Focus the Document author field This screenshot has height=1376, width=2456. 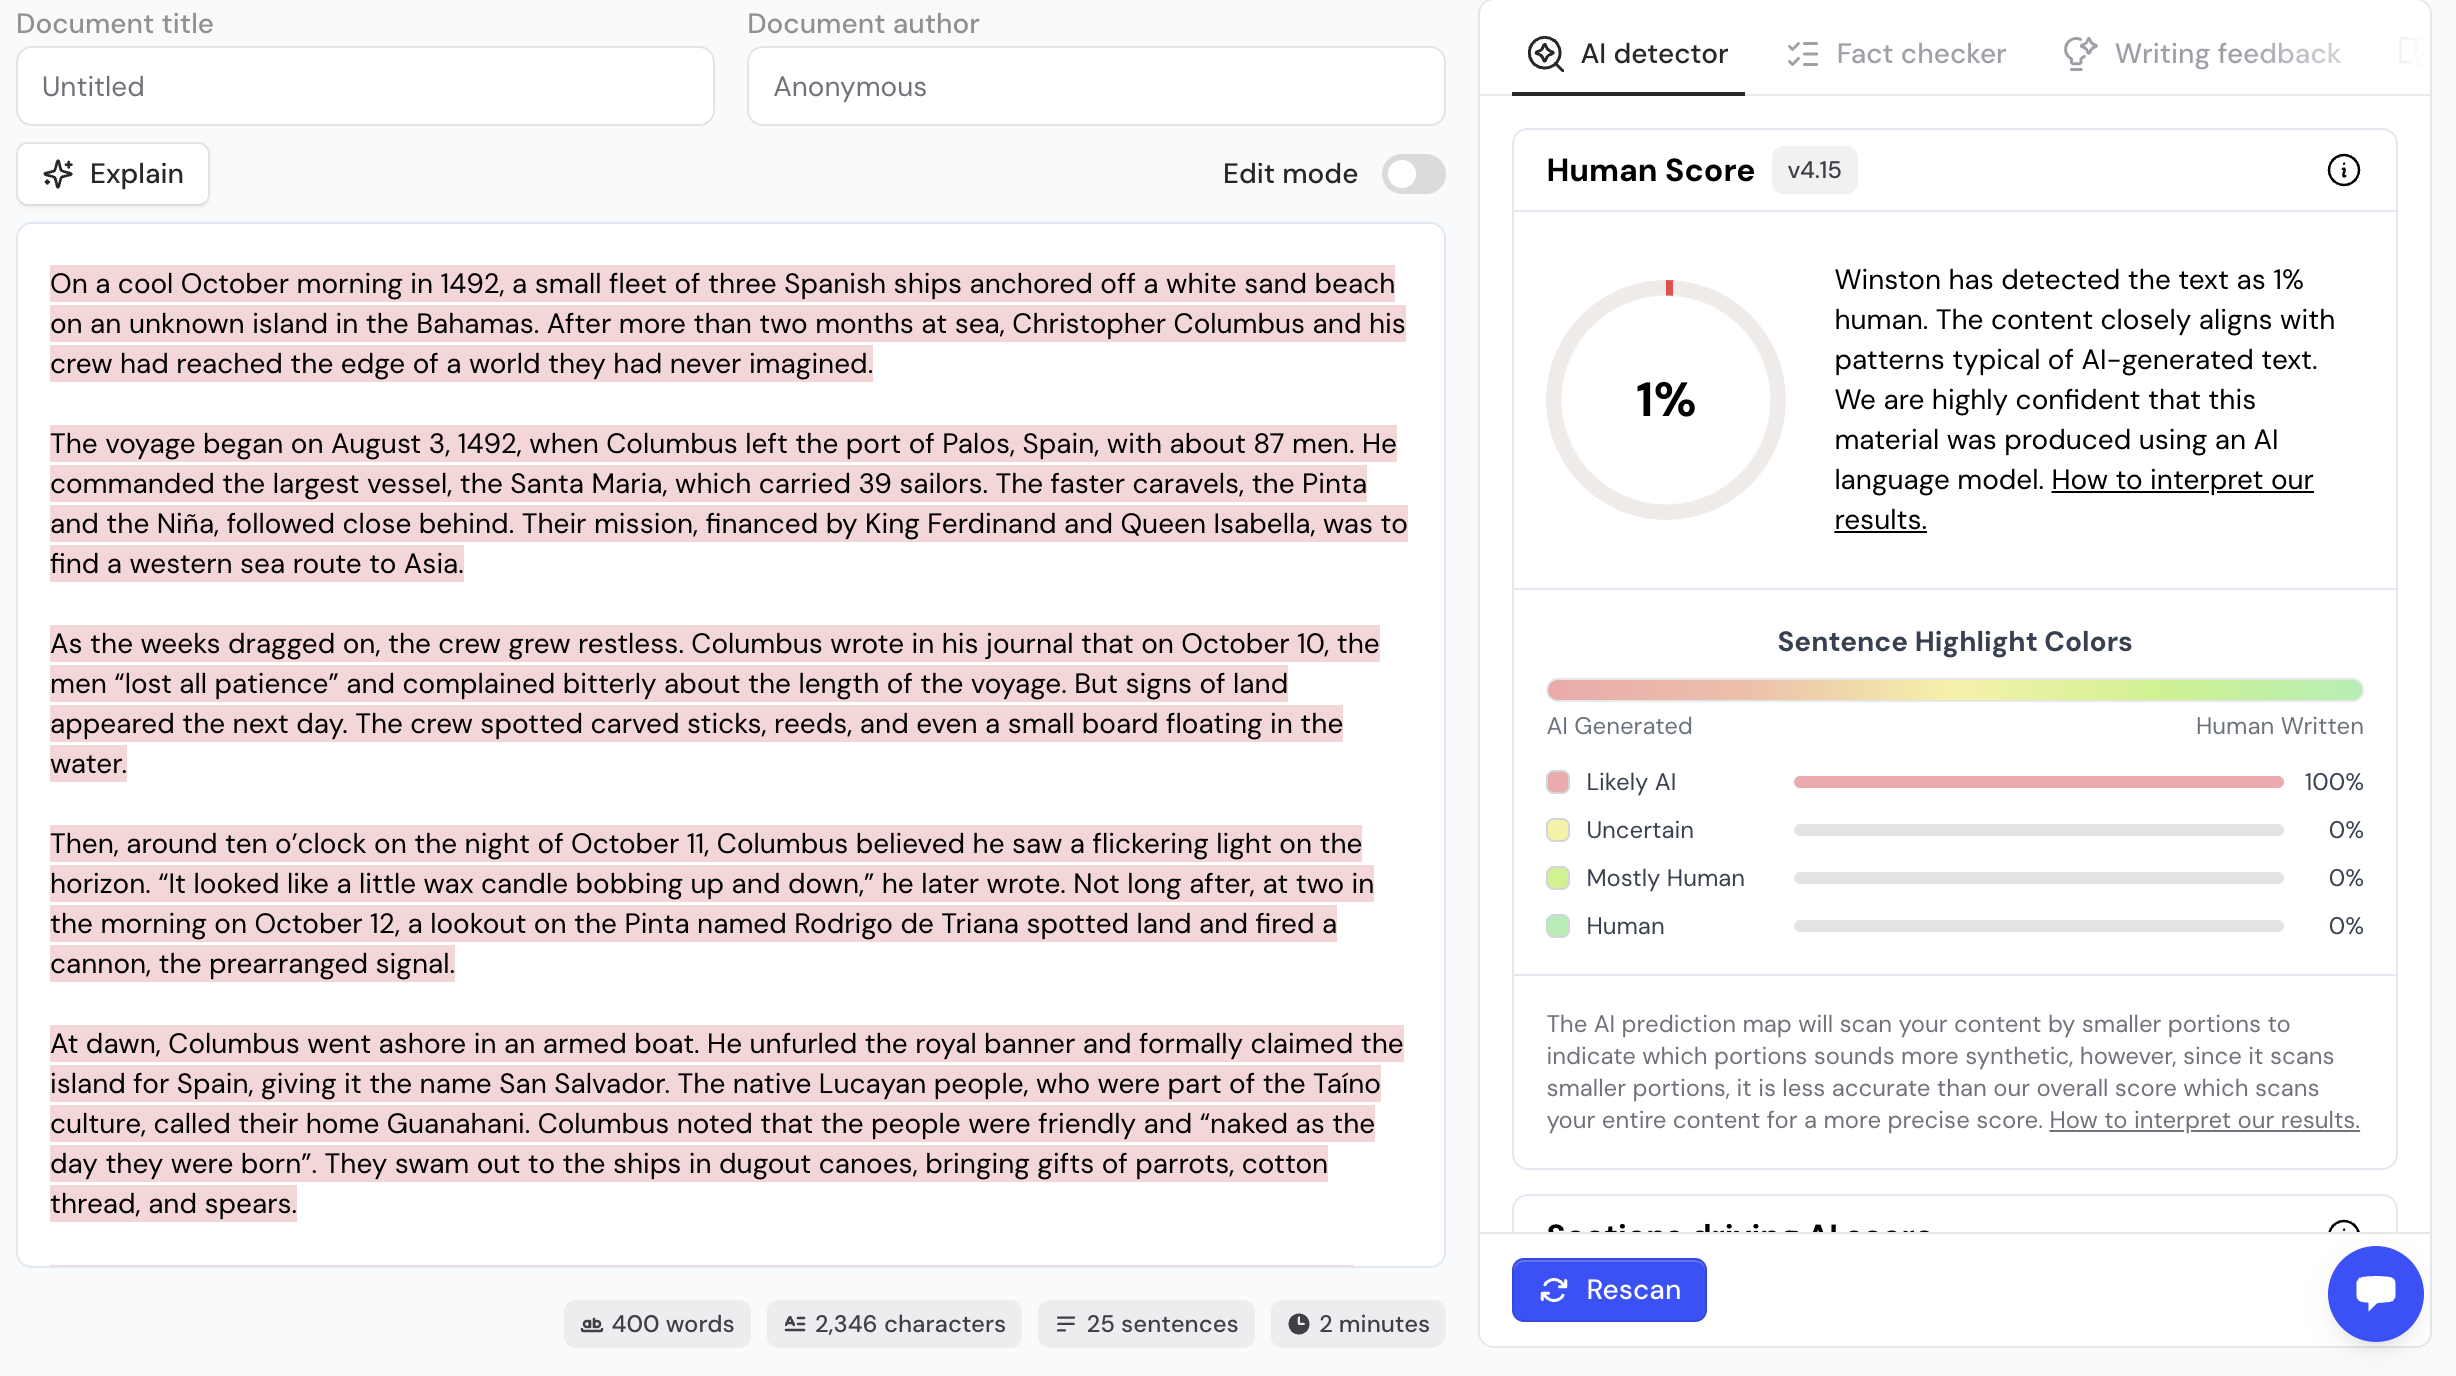1095,87
